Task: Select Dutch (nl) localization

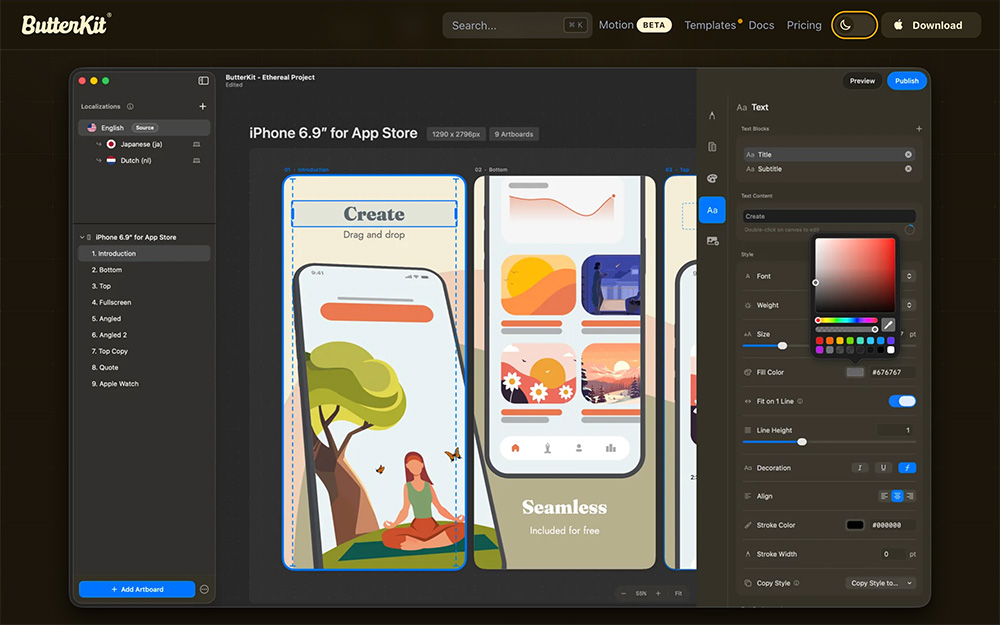Action: [x=136, y=161]
